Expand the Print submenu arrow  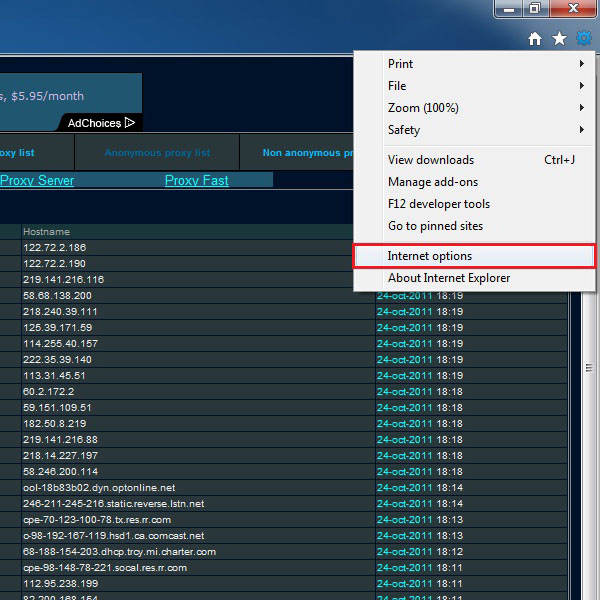click(582, 64)
